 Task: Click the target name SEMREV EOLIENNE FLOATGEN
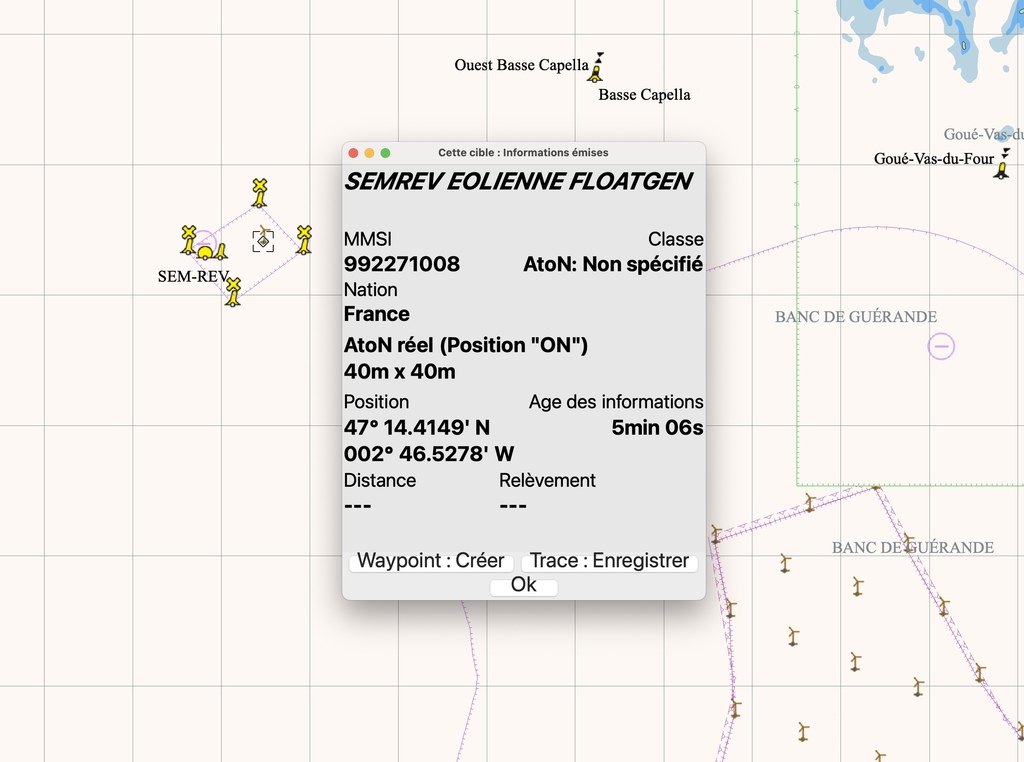pos(518,182)
